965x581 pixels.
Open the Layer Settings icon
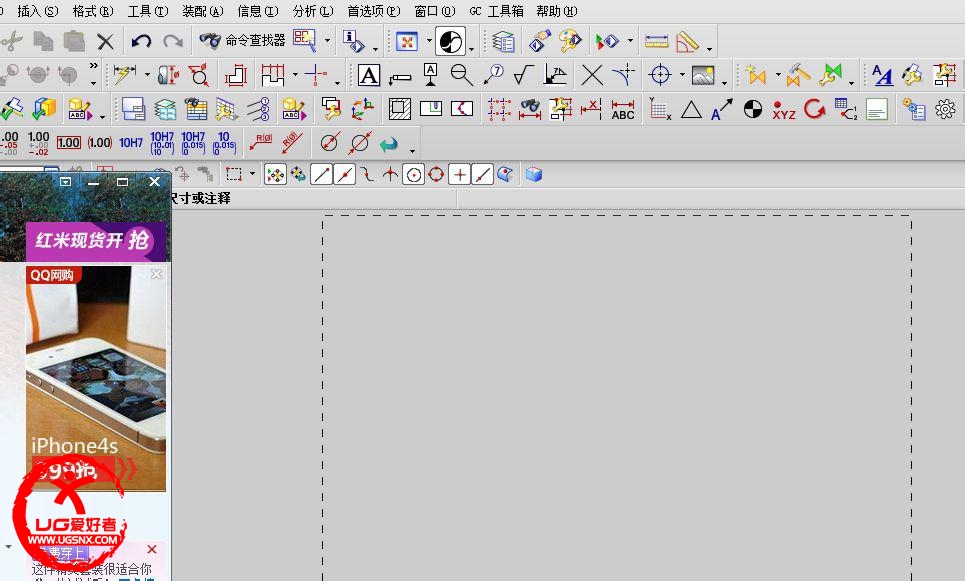pos(503,41)
